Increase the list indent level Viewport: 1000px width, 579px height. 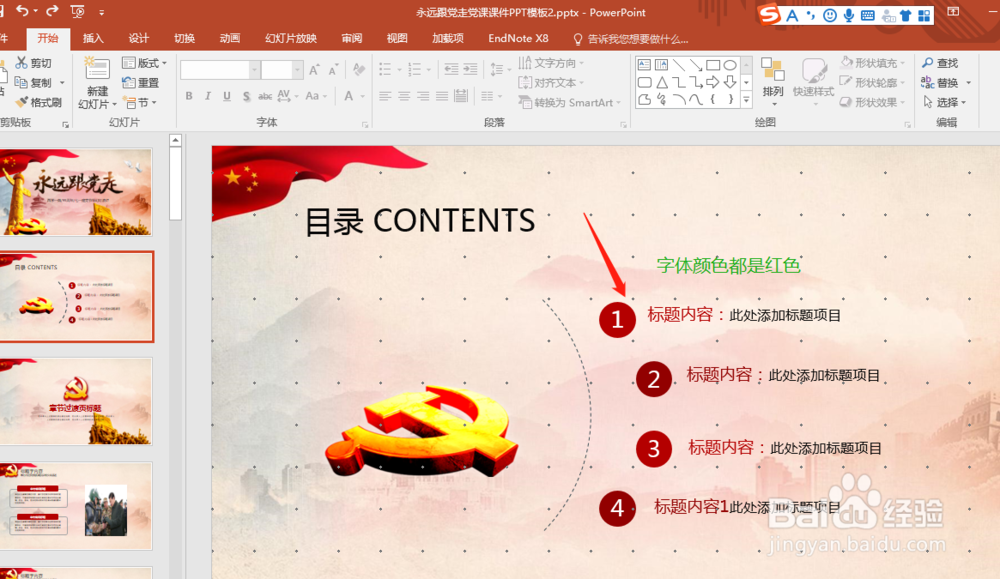click(470, 69)
